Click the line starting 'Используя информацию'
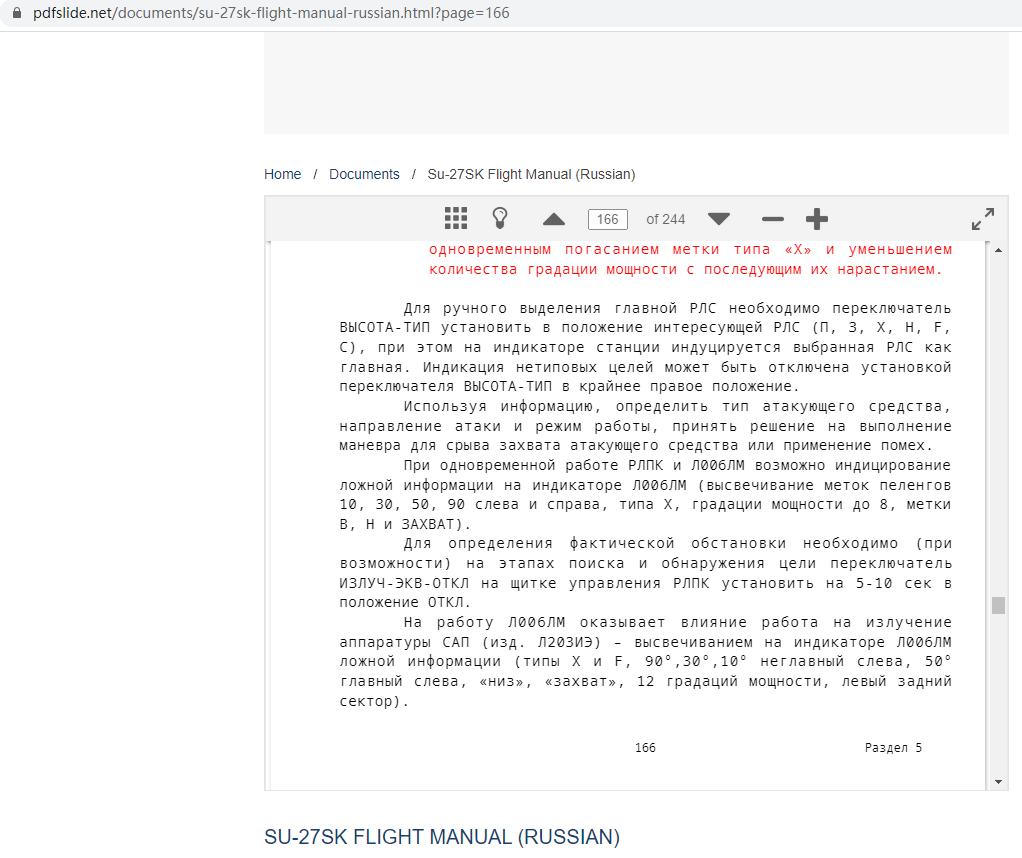The image size is (1022, 858). pos(677,406)
